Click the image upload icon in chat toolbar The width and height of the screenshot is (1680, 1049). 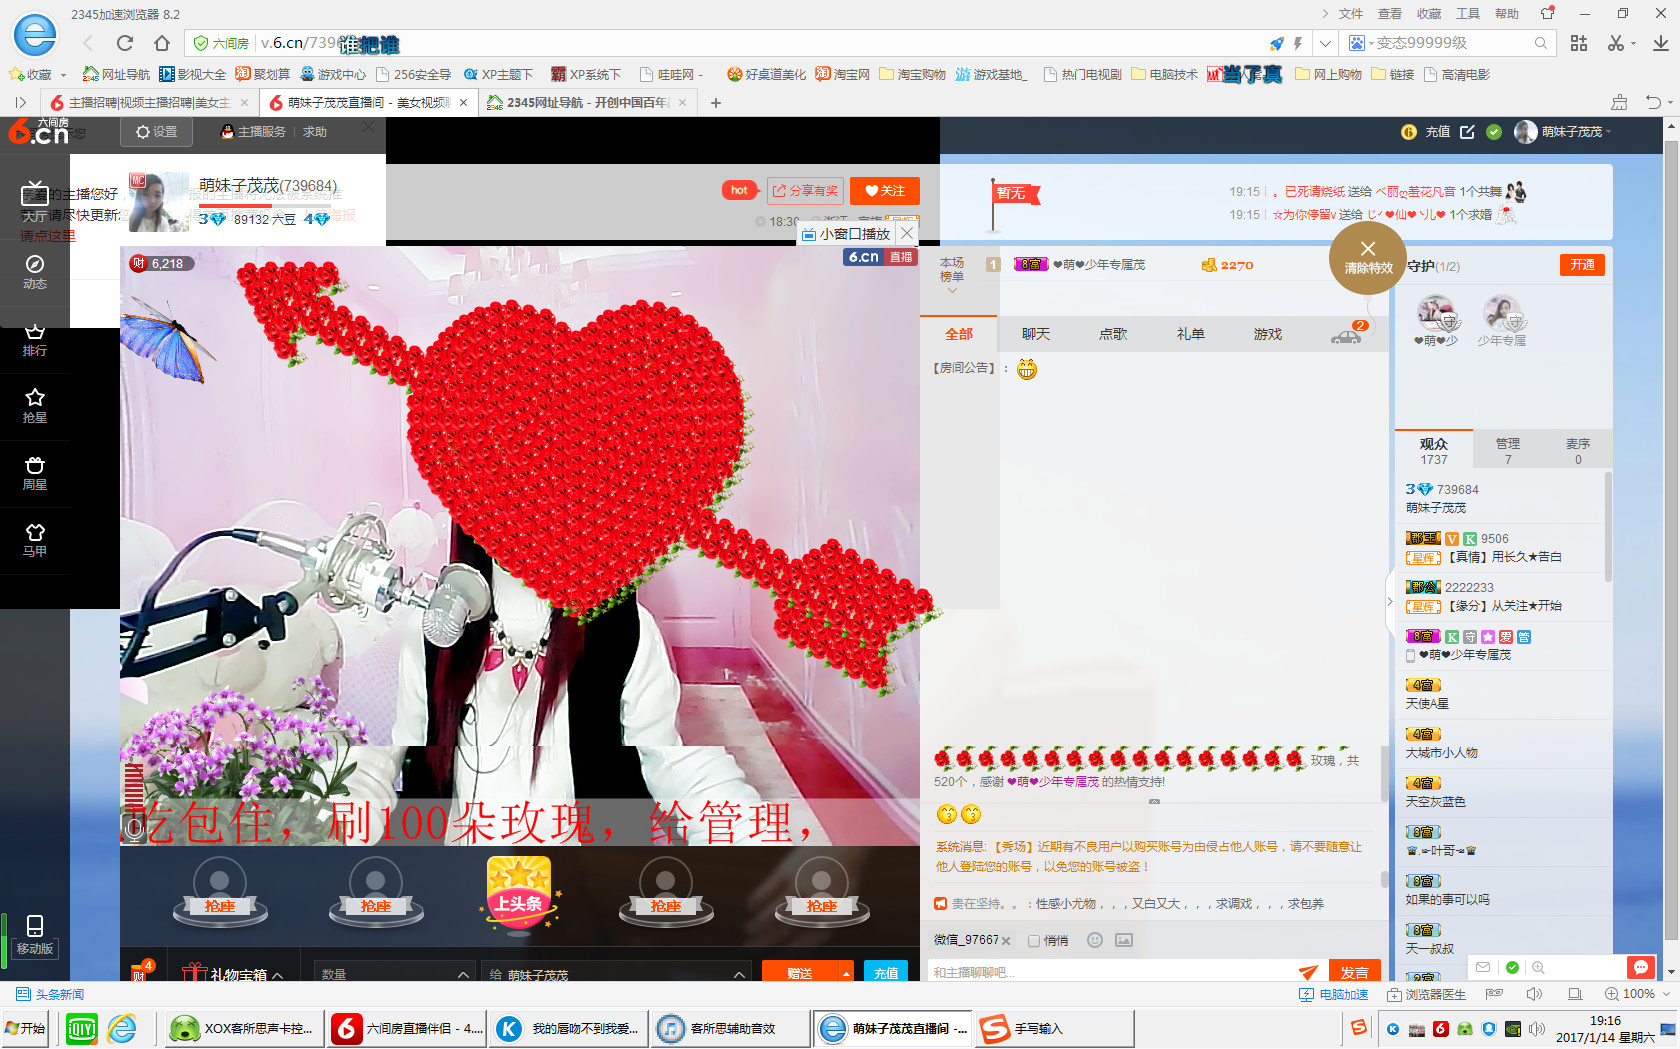point(1124,940)
